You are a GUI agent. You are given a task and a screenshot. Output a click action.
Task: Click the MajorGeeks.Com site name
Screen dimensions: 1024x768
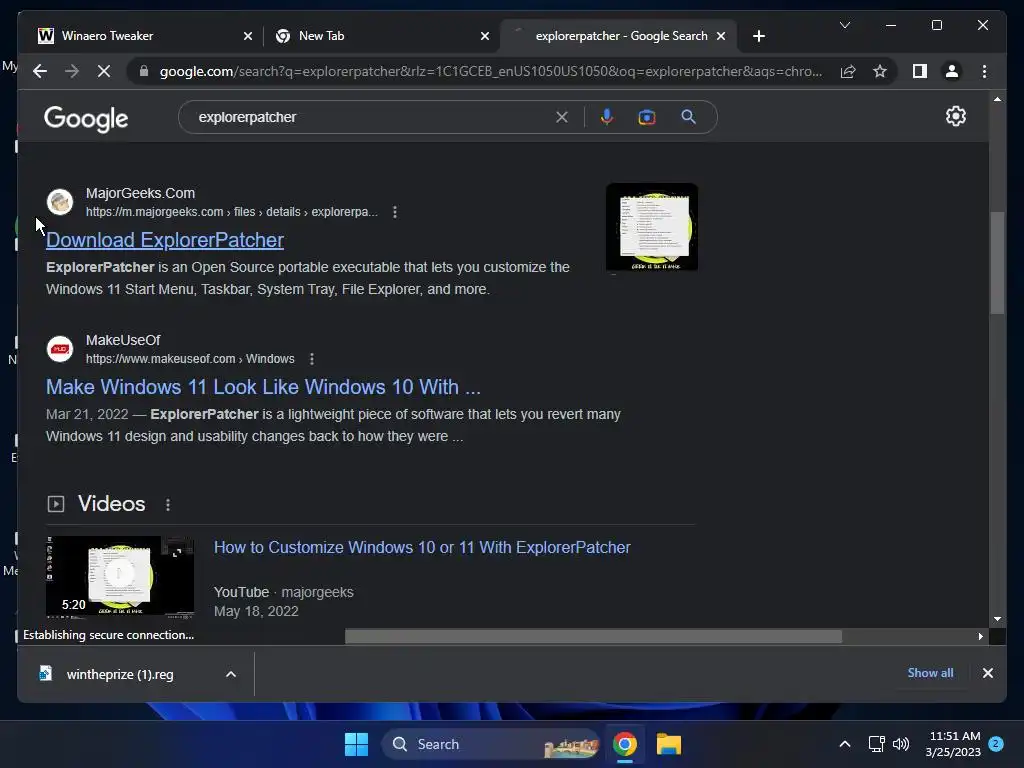coord(140,193)
